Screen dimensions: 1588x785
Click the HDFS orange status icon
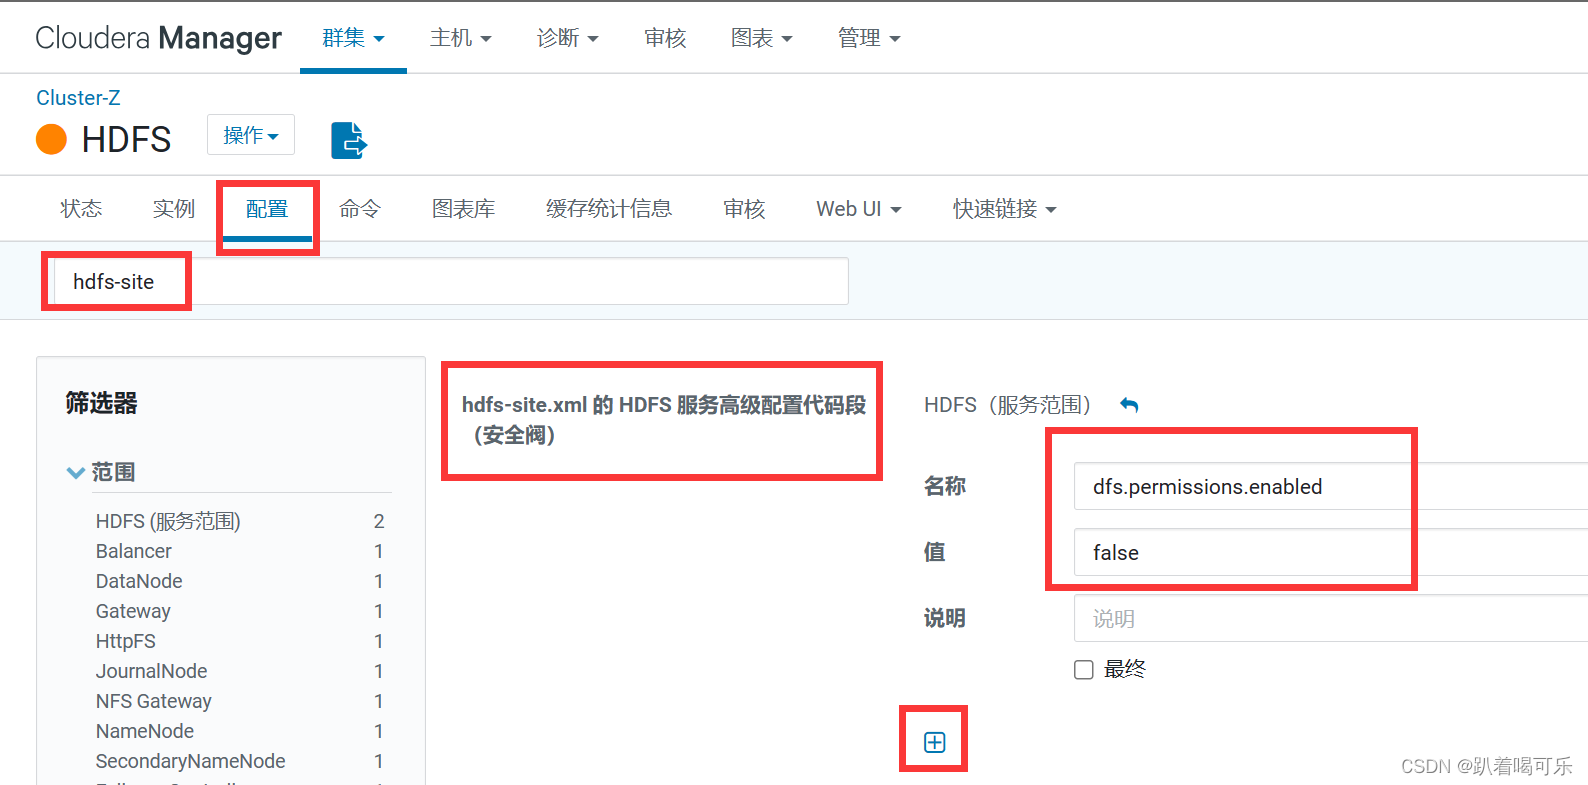pos(51,139)
